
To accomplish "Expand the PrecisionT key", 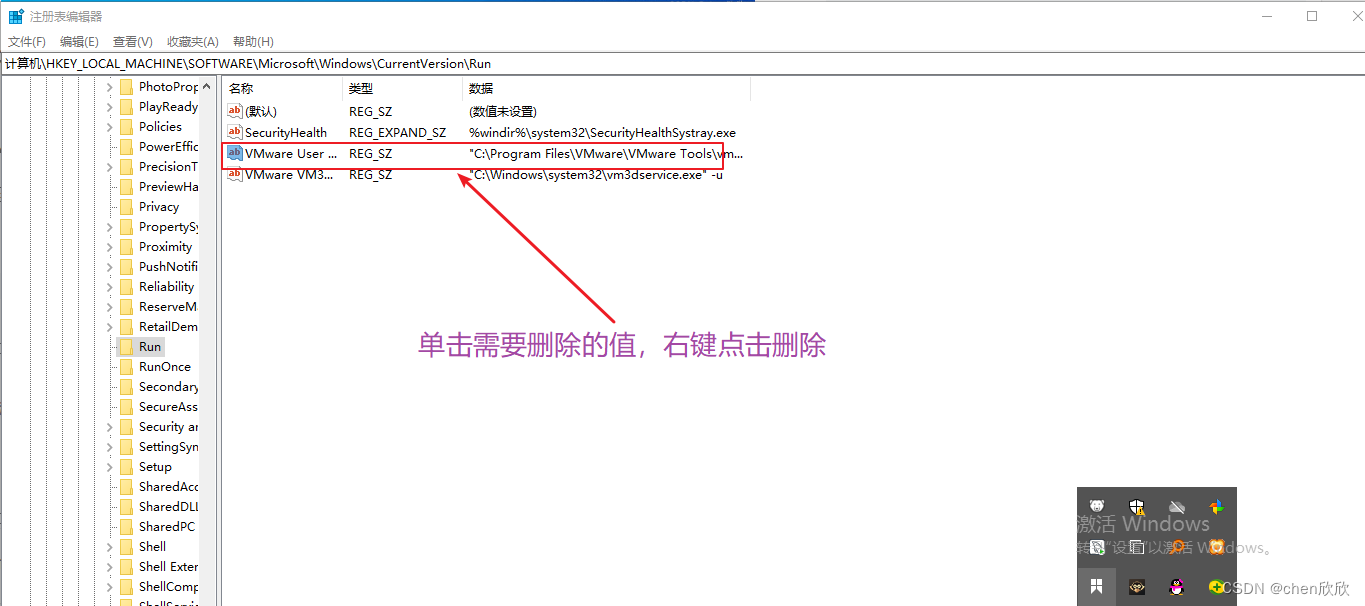I will (x=109, y=167).
